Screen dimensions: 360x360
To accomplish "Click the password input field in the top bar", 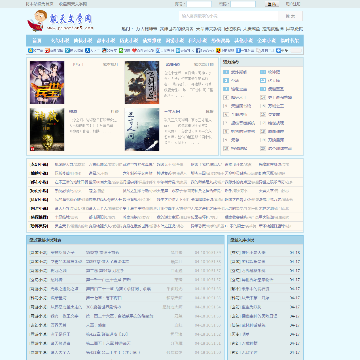I will pos(243,4).
